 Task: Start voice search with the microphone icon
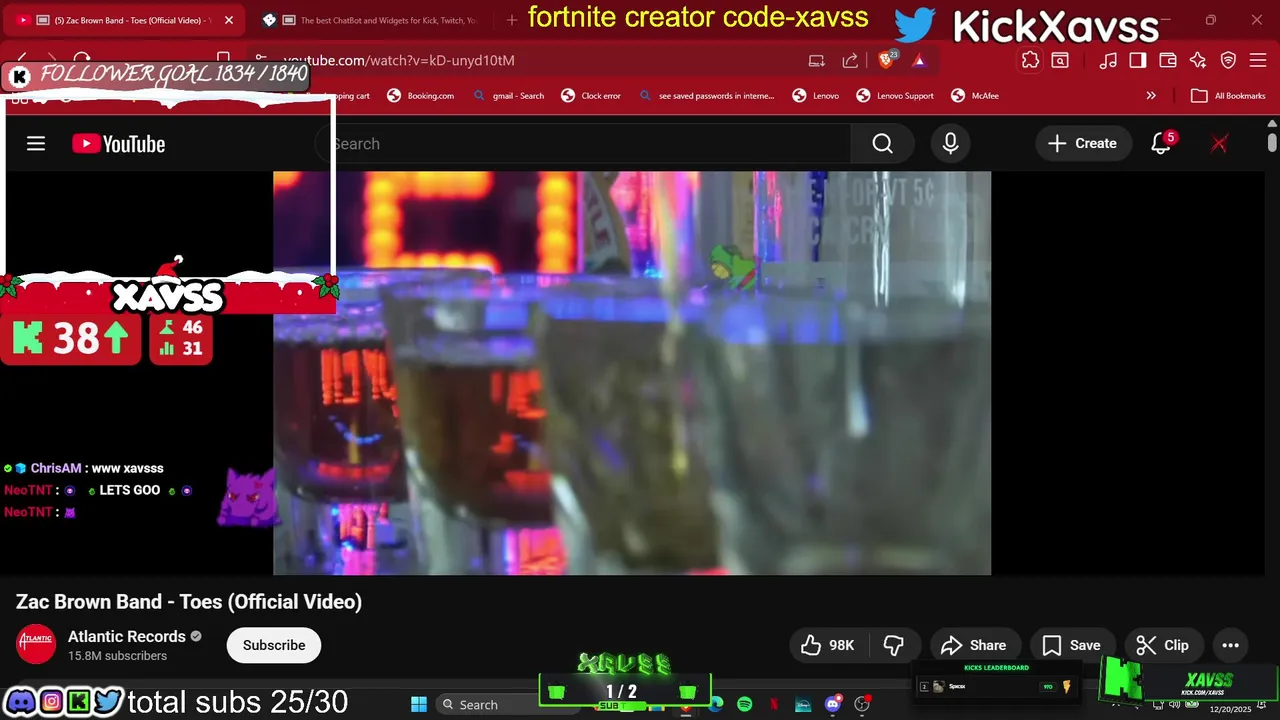(x=950, y=144)
